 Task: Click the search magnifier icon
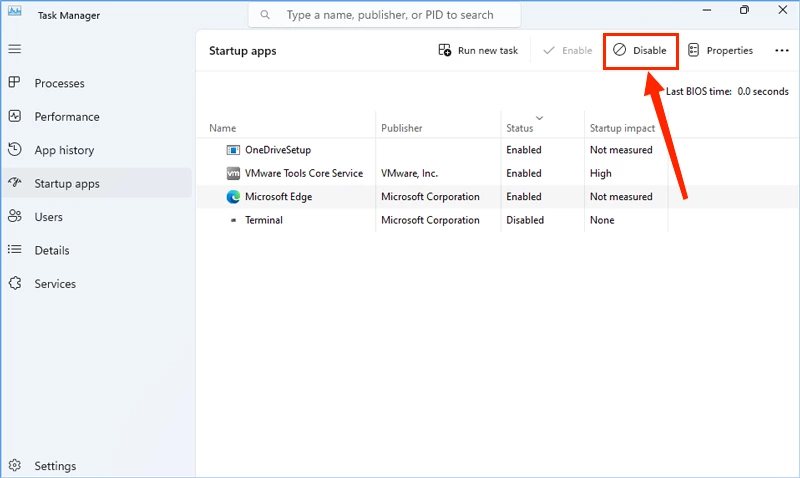click(265, 15)
